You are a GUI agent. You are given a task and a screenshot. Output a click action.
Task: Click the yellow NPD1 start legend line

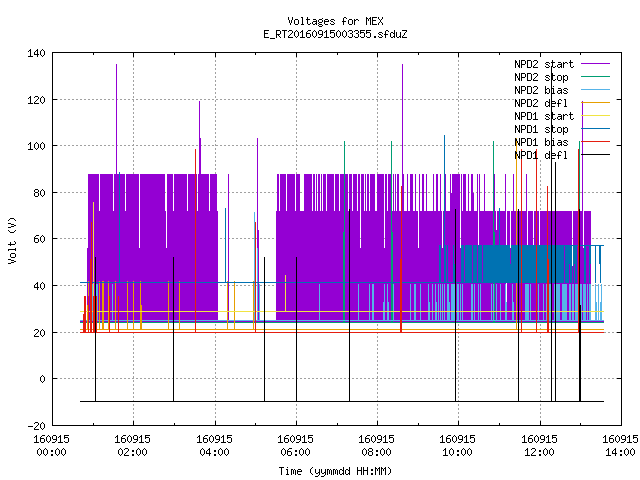tap(595, 116)
